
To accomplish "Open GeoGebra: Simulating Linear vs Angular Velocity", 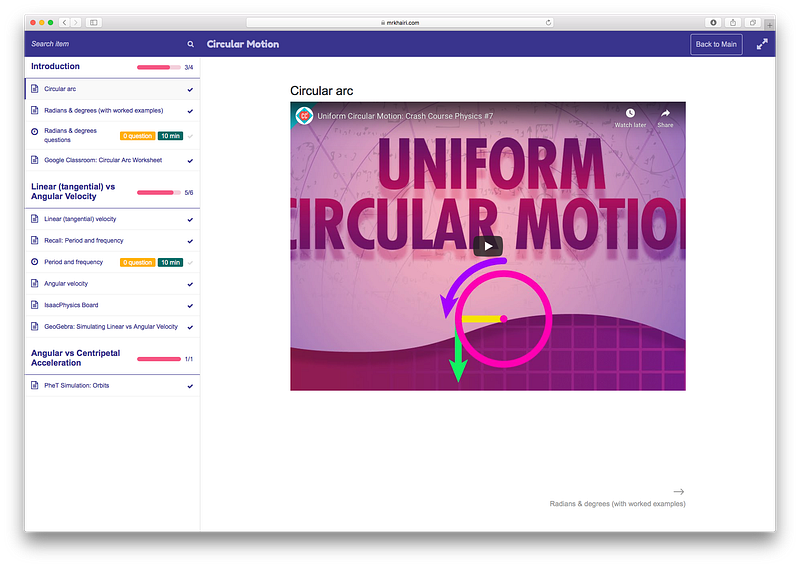I will click(x=112, y=327).
